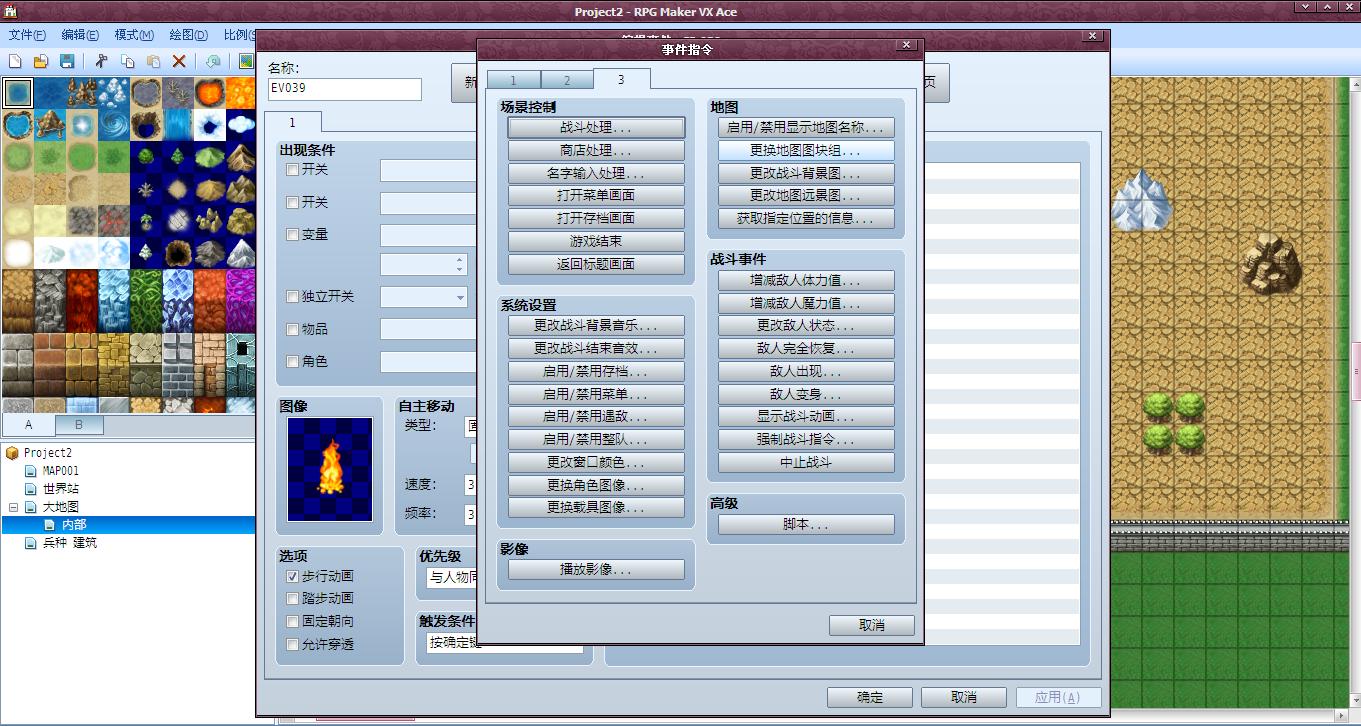The image size is (1361, 726).
Task: Select the white cloud tile on dark blue
Action: point(241,125)
